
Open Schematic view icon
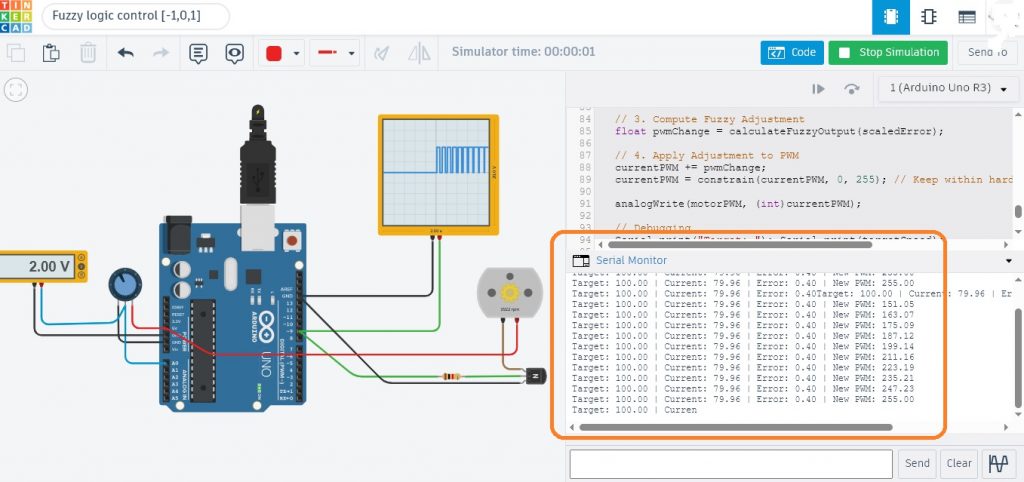tap(929, 17)
